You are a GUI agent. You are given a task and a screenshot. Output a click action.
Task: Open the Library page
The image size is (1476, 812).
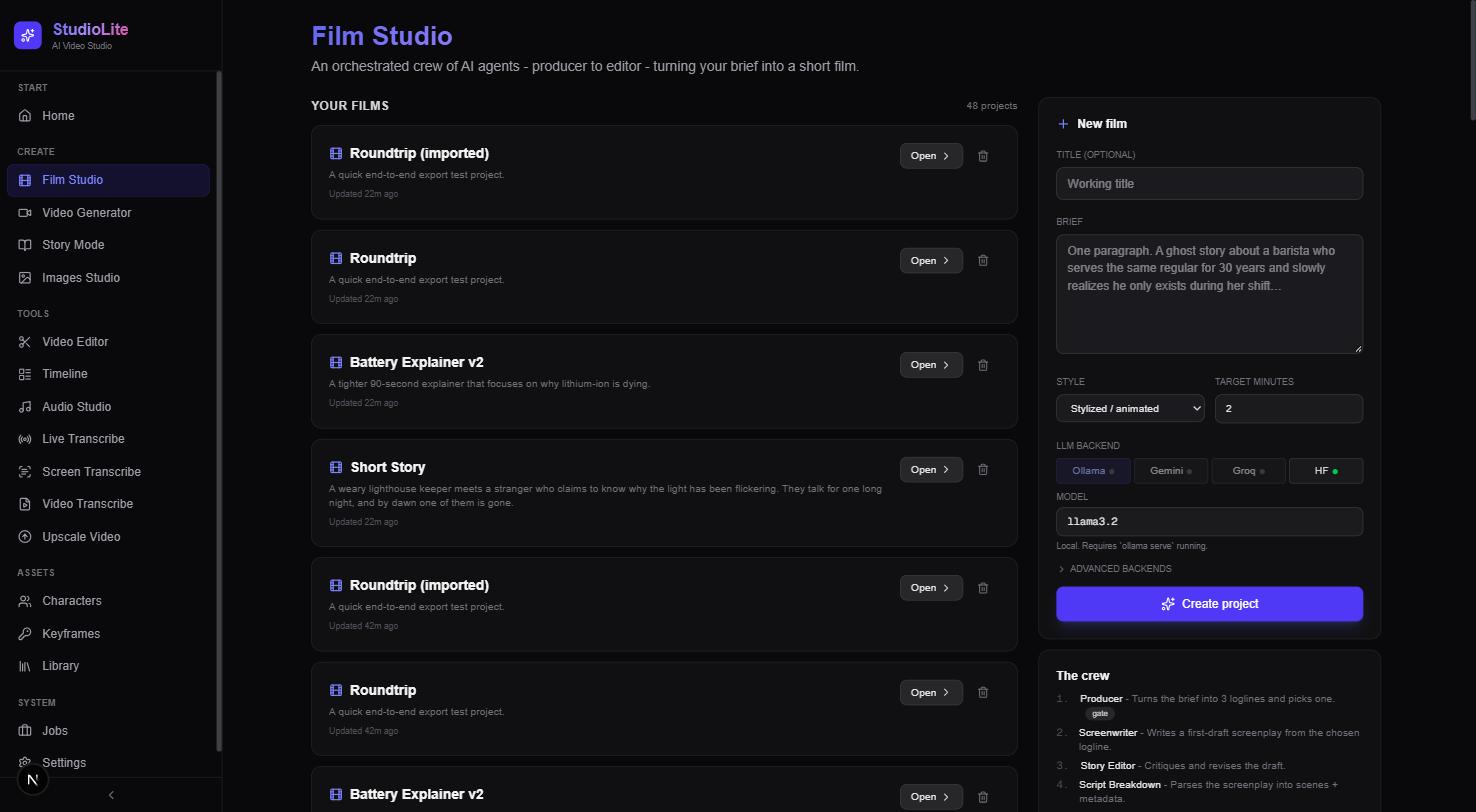point(108,666)
